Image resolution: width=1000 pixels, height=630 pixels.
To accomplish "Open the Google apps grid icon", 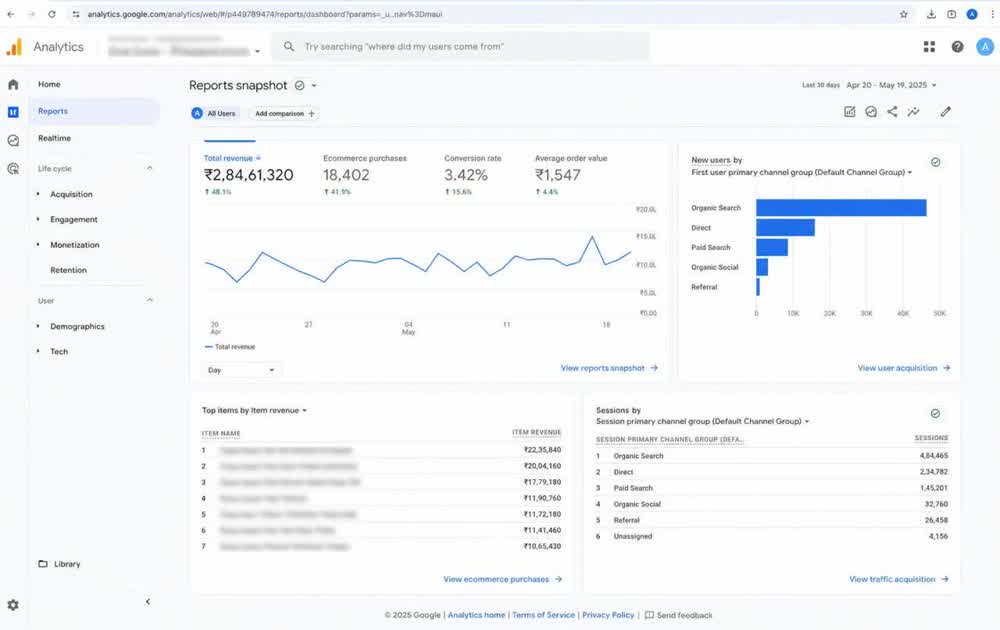I will click(929, 47).
